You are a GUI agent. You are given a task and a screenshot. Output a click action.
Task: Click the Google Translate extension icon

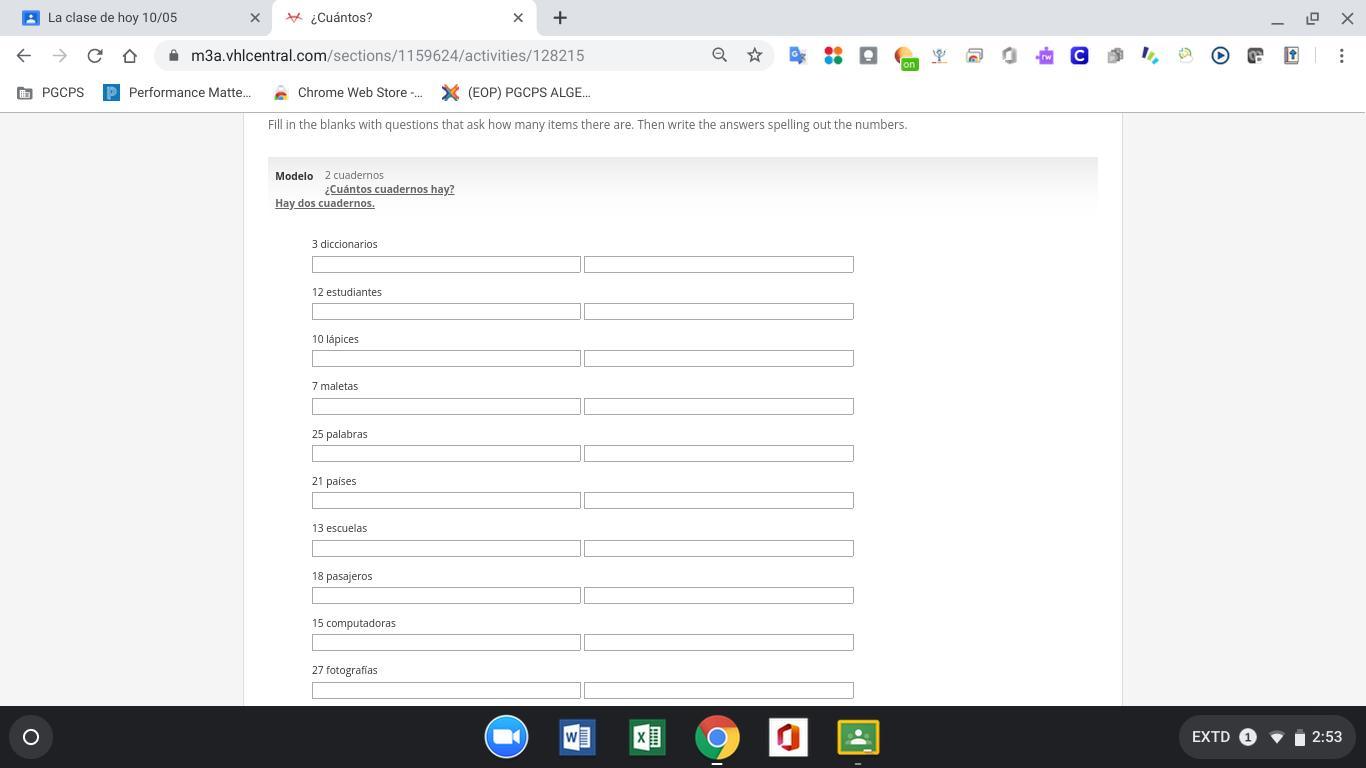coord(798,56)
